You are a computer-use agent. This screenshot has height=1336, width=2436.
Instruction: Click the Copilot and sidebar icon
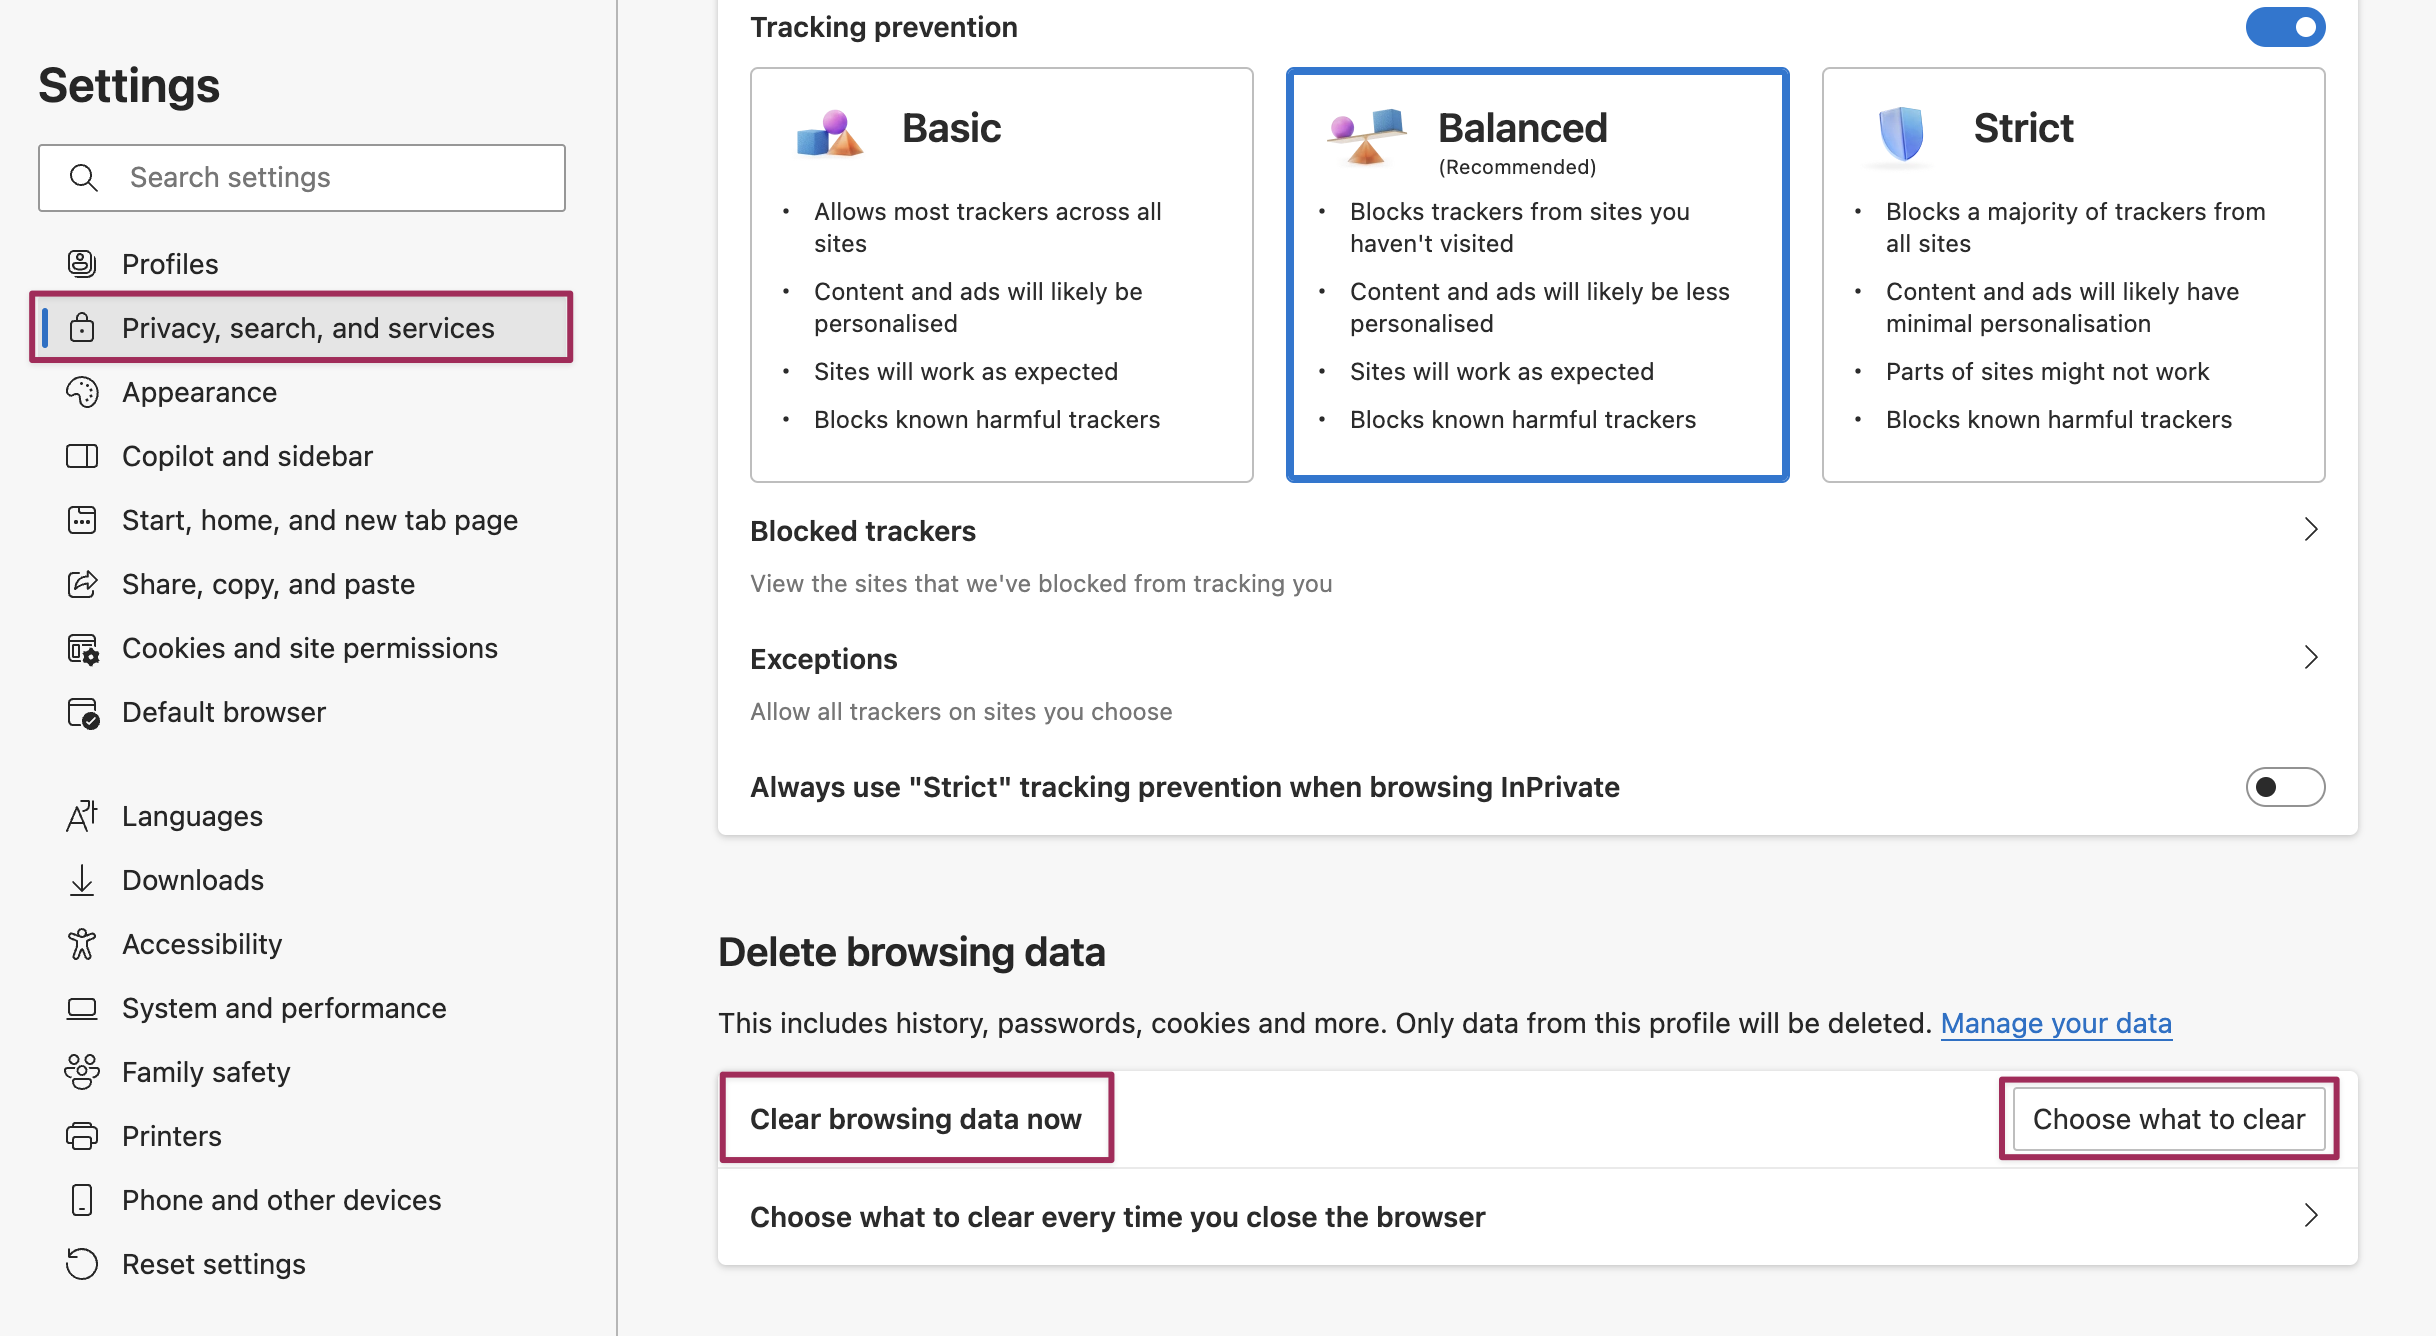(x=82, y=456)
